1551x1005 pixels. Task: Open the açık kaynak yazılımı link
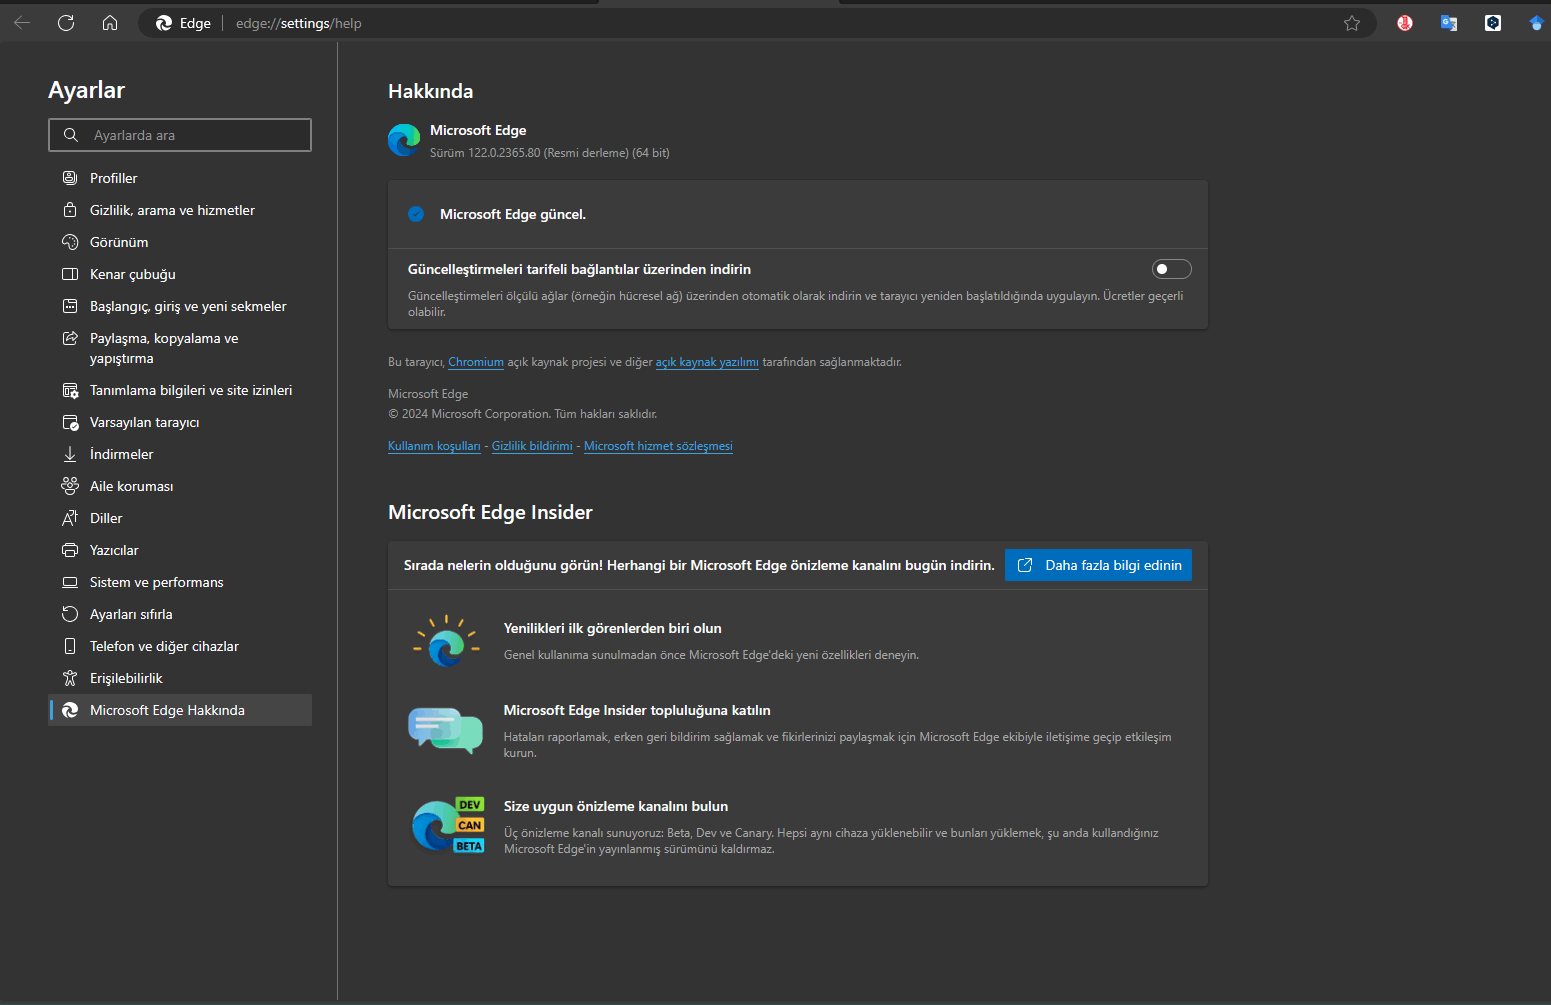pyautogui.click(x=707, y=362)
